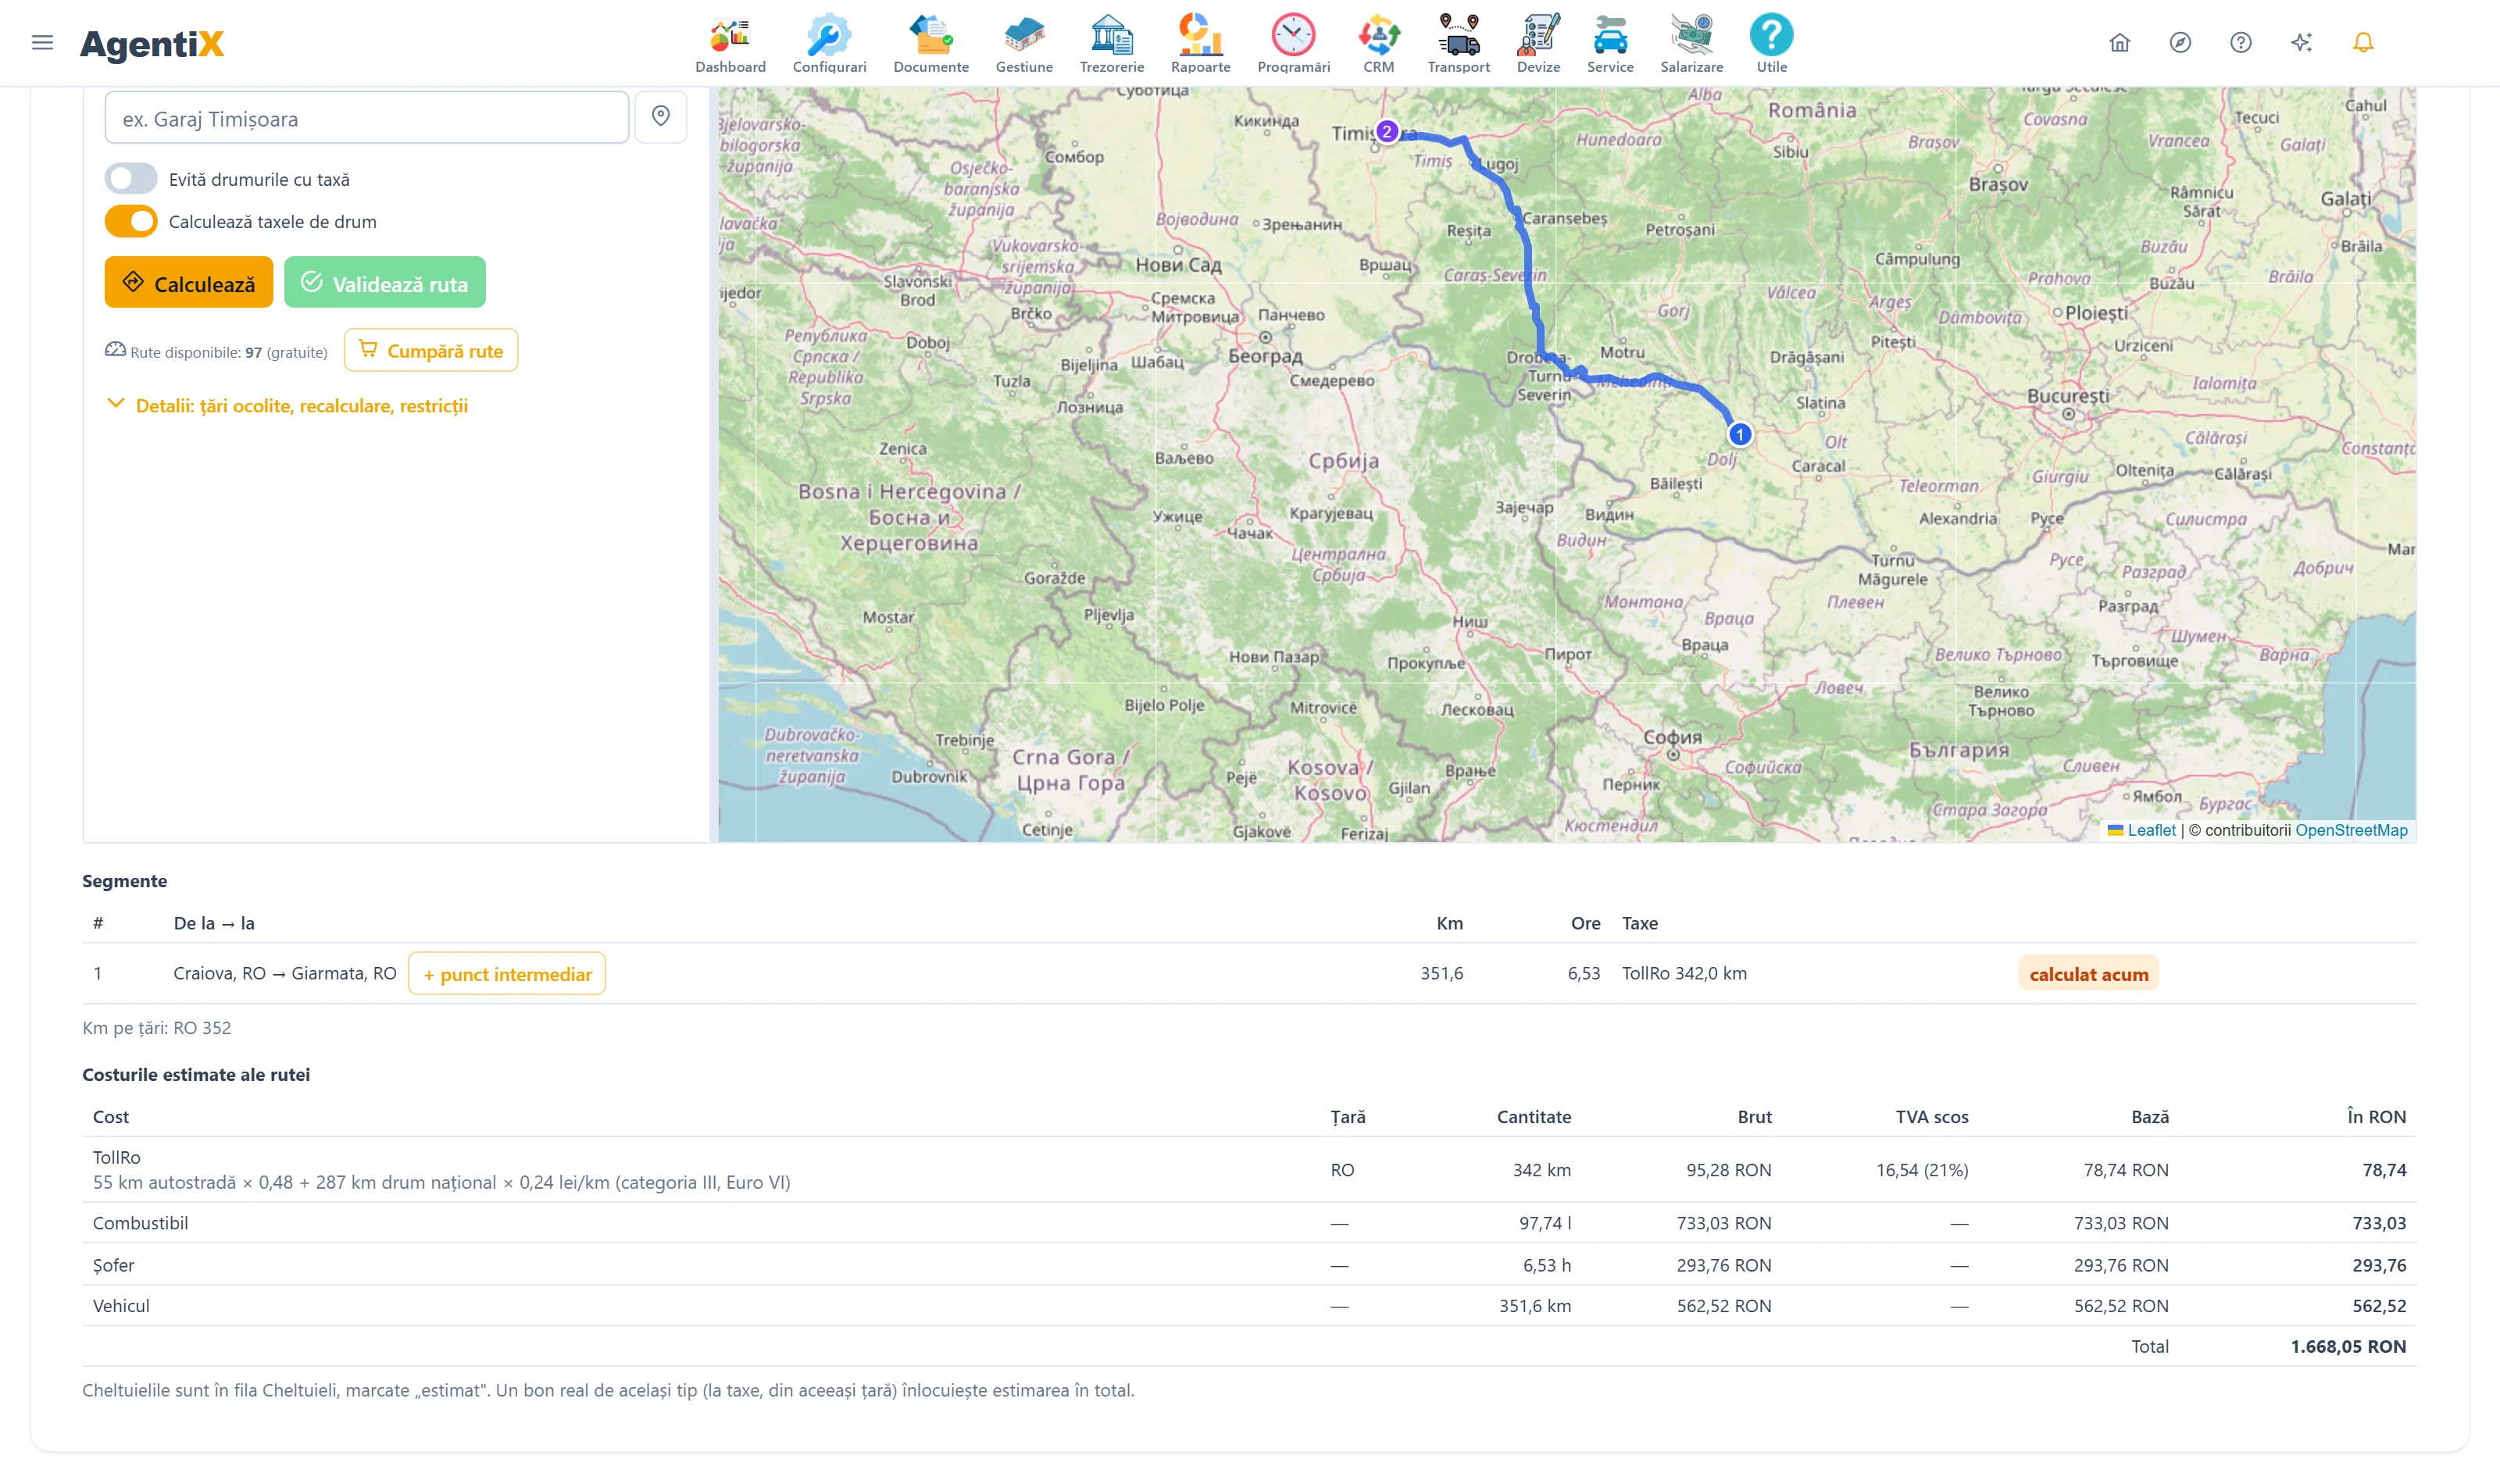Open the Dashboard module
Image resolution: width=2500 pixels, height=1484 pixels.
tap(730, 44)
